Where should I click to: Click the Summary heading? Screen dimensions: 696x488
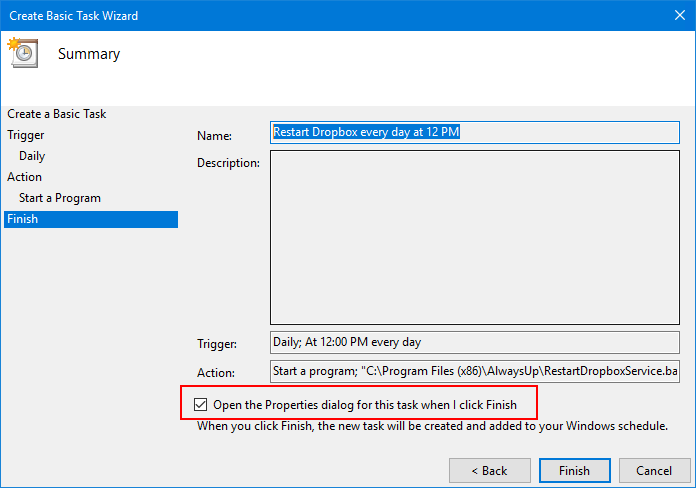pos(89,54)
